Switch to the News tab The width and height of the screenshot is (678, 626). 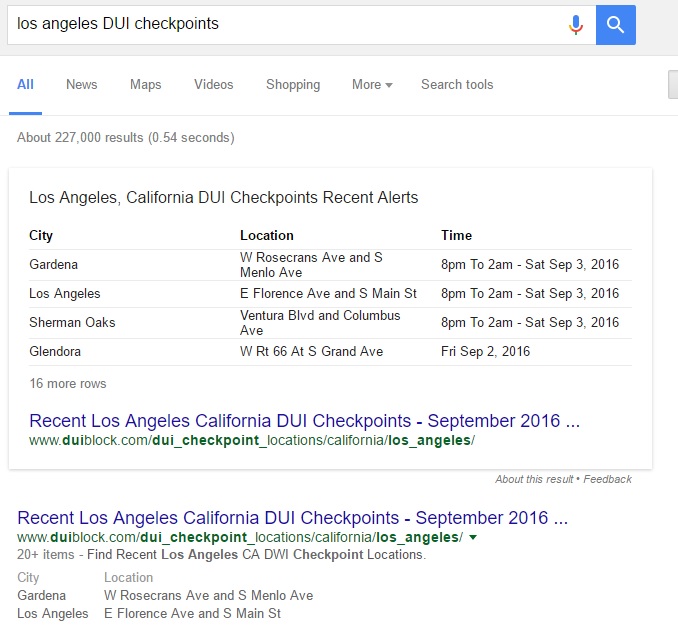point(81,85)
